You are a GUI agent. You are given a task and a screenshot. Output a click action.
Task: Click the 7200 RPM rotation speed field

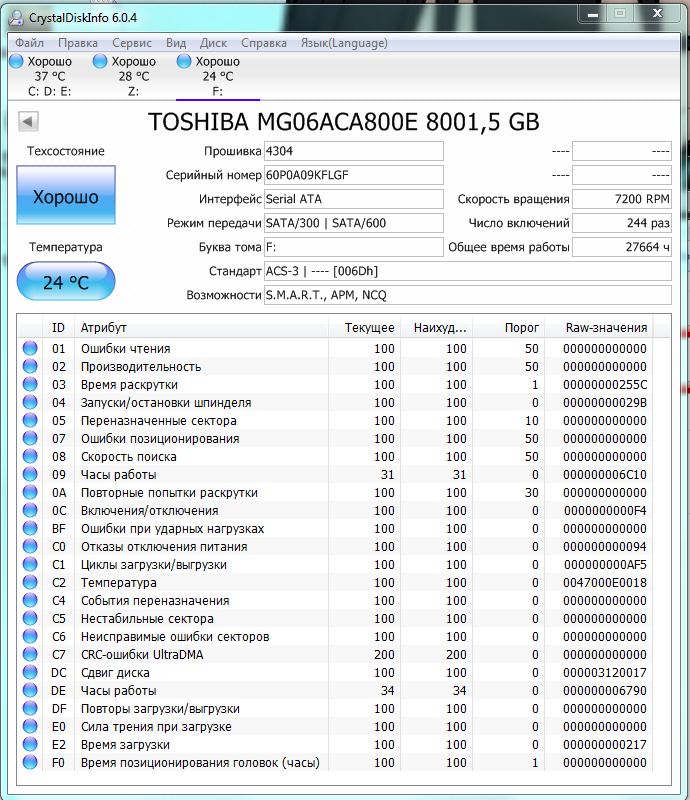(622, 199)
